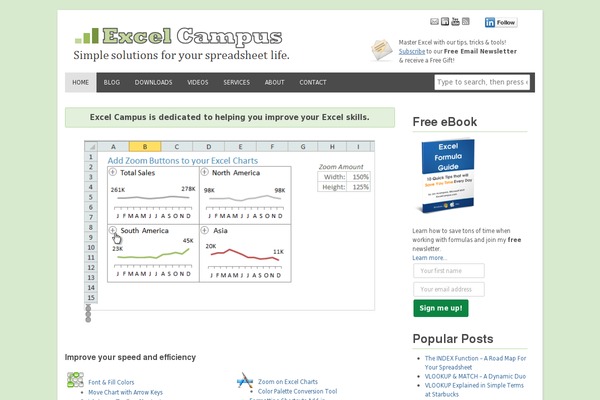The height and width of the screenshot is (400, 600).
Task: Click in the site search box
Action: click(x=482, y=82)
